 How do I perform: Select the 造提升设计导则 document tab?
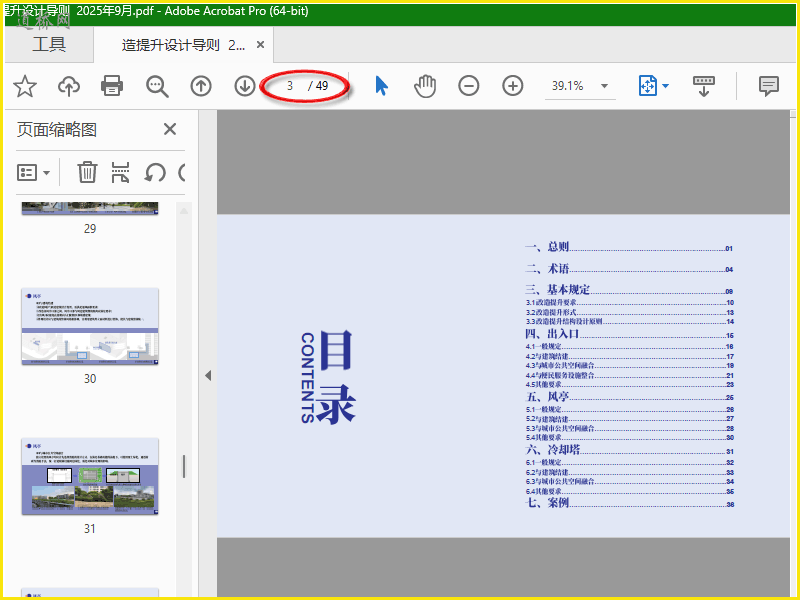tap(183, 45)
